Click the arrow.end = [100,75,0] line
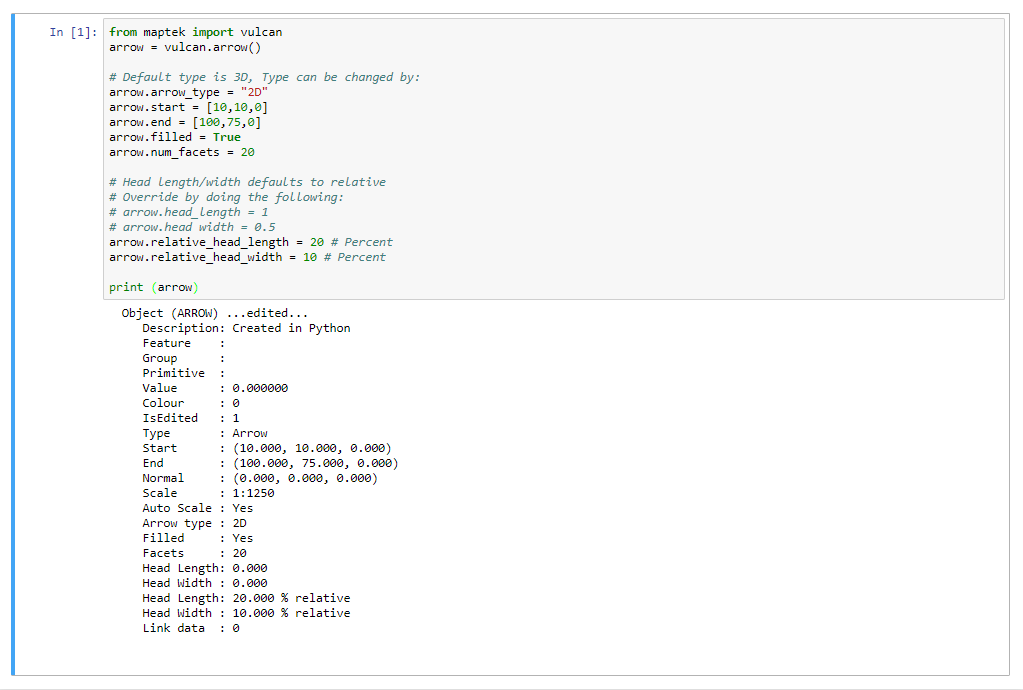Image resolution: width=1023 pixels, height=690 pixels. click(x=185, y=122)
